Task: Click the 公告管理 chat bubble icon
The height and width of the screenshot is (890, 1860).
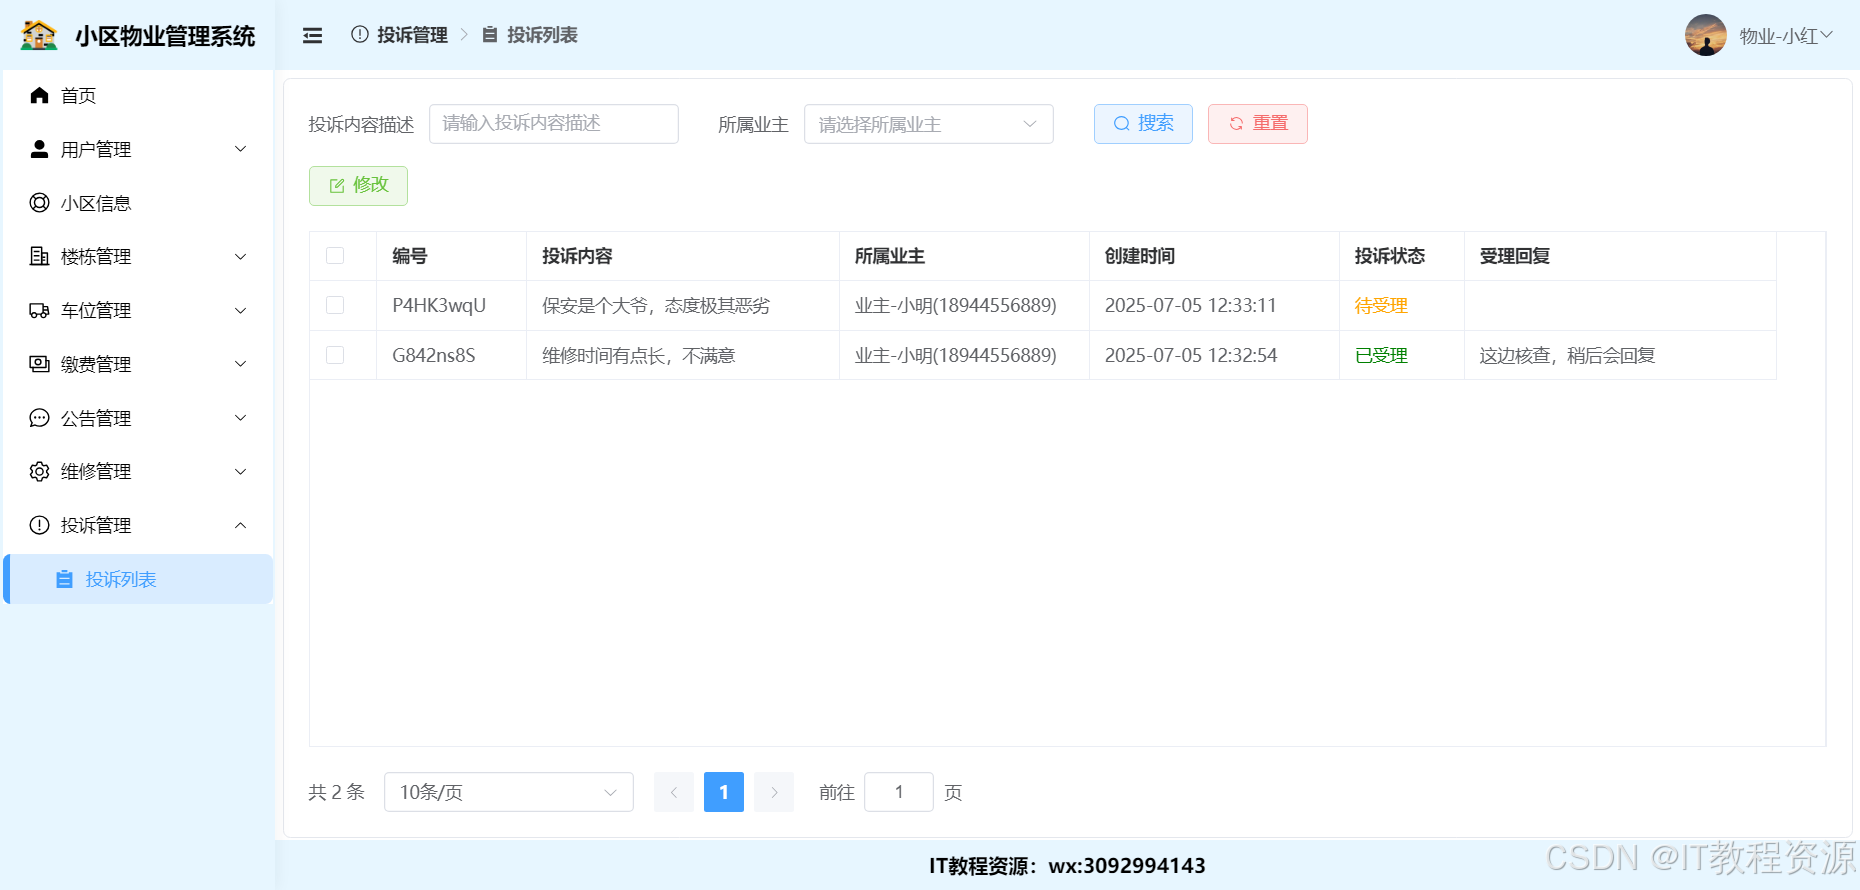Action: pos(39,418)
